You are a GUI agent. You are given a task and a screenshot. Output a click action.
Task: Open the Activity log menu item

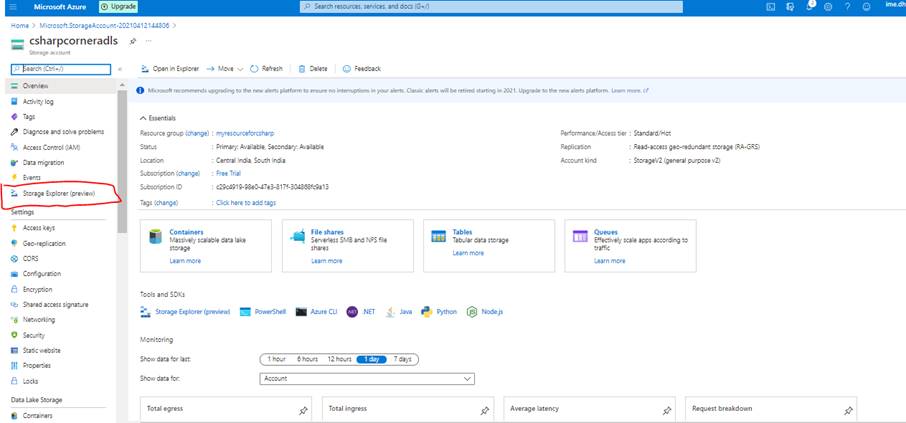point(38,101)
